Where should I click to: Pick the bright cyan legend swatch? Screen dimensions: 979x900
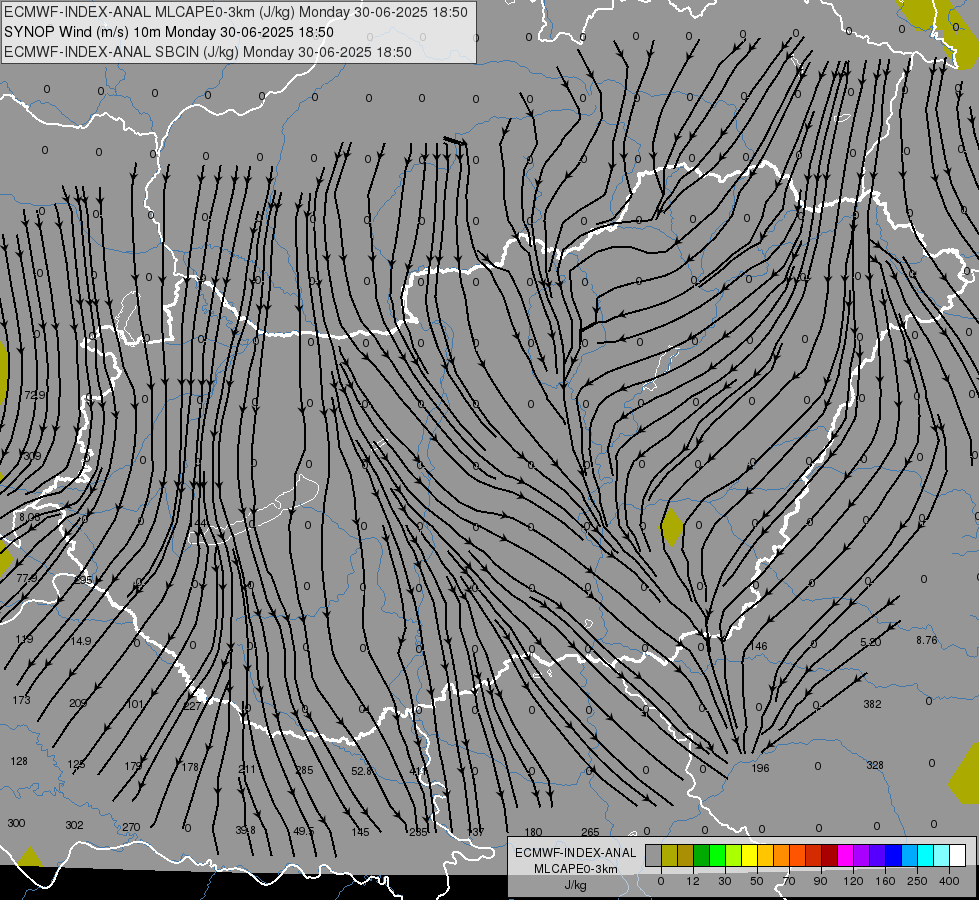926,855
